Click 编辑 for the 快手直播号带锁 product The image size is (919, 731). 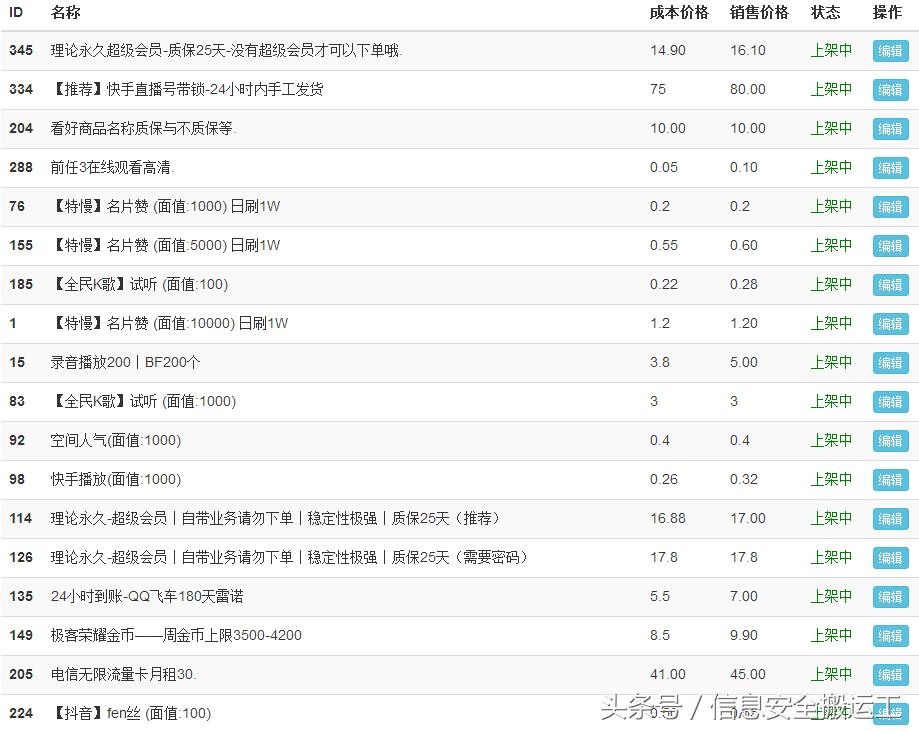889,89
